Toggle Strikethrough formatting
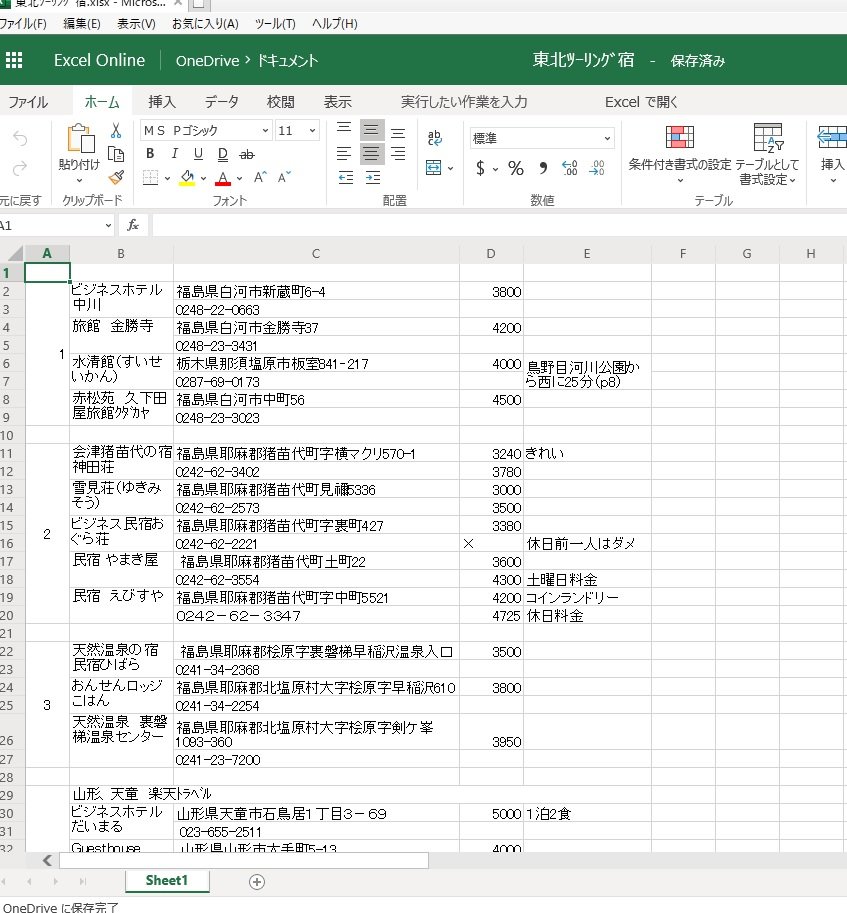The image size is (847, 913). (x=247, y=154)
